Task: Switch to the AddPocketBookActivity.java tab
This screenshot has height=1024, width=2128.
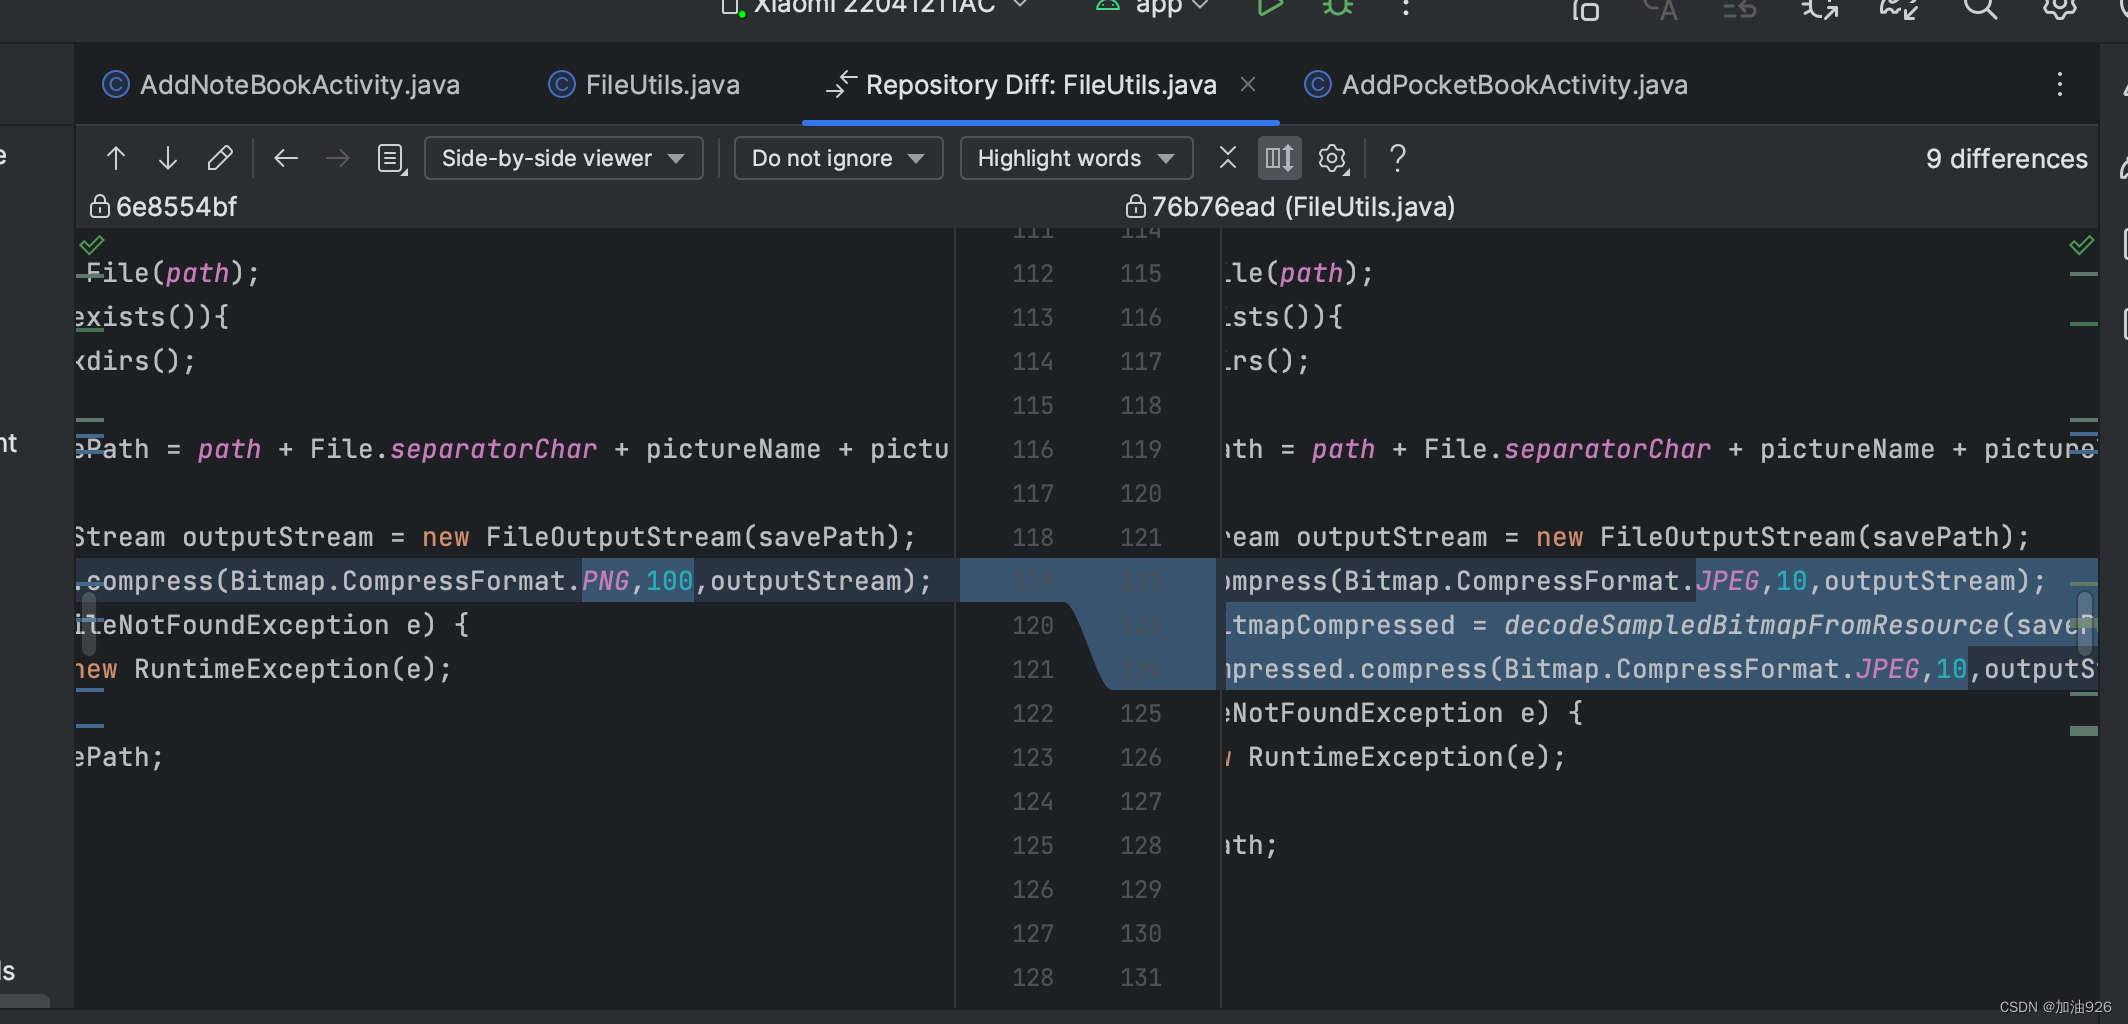Action: pos(1497,84)
